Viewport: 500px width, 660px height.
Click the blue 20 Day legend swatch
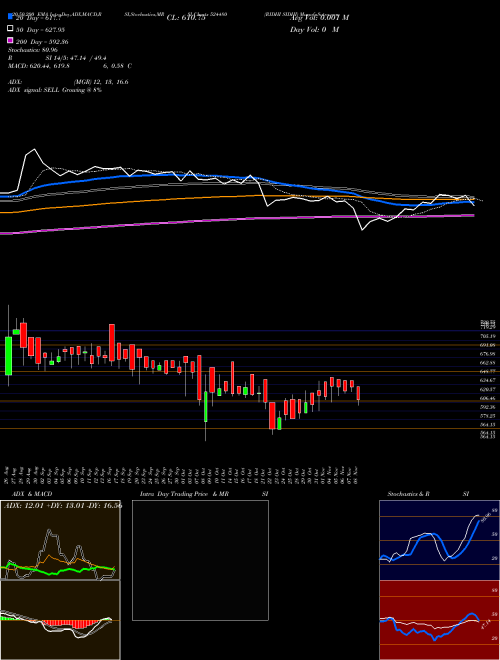click(10, 17)
